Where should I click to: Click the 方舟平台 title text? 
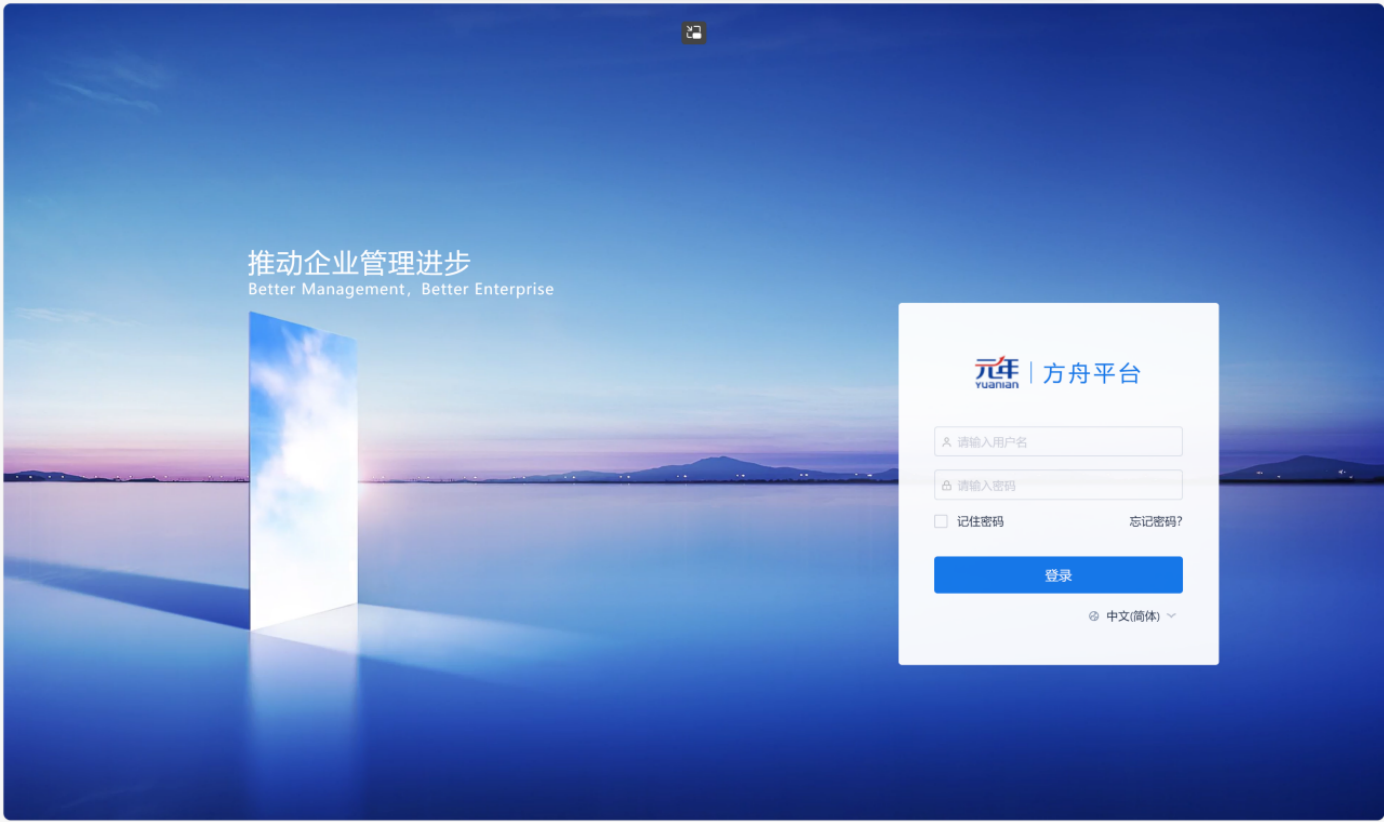coord(1091,374)
